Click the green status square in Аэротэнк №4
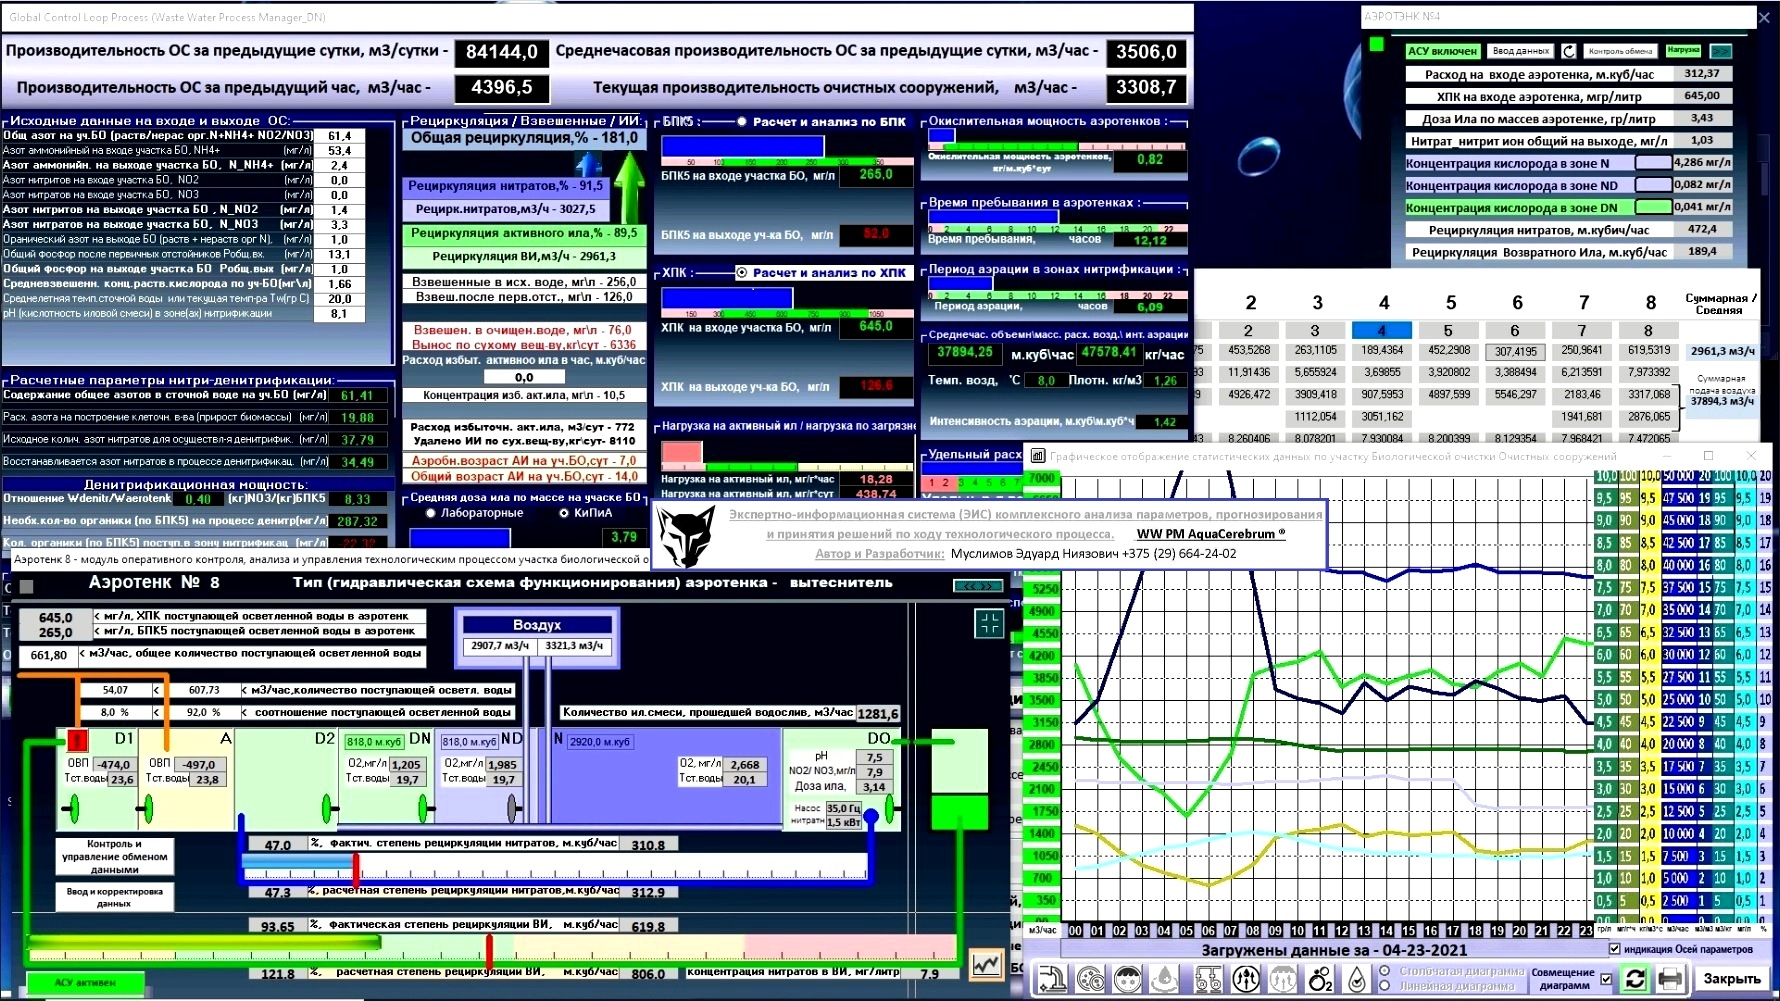Image resolution: width=1780 pixels, height=1001 pixels. [x=1377, y=44]
